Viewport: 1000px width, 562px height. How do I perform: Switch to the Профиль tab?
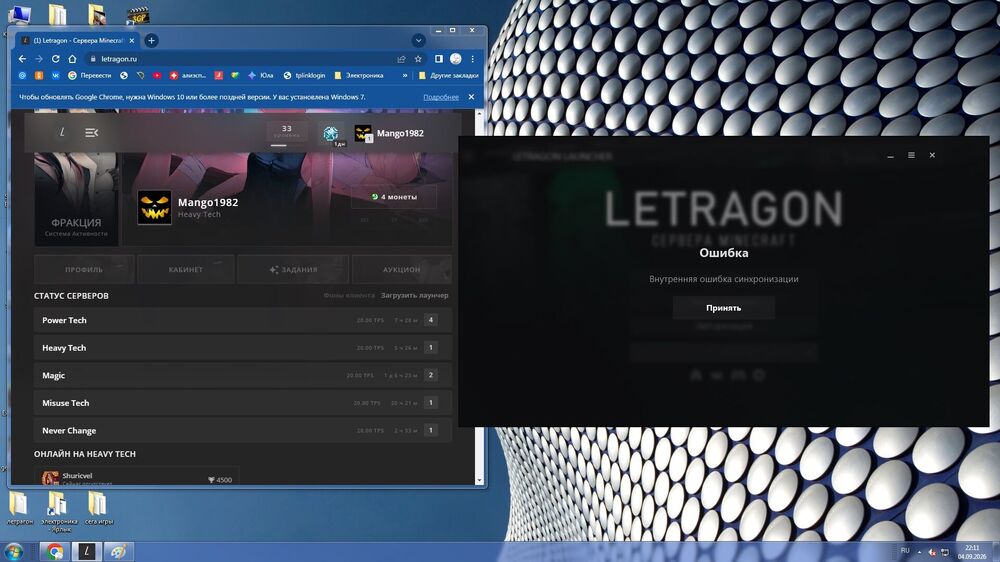84,269
